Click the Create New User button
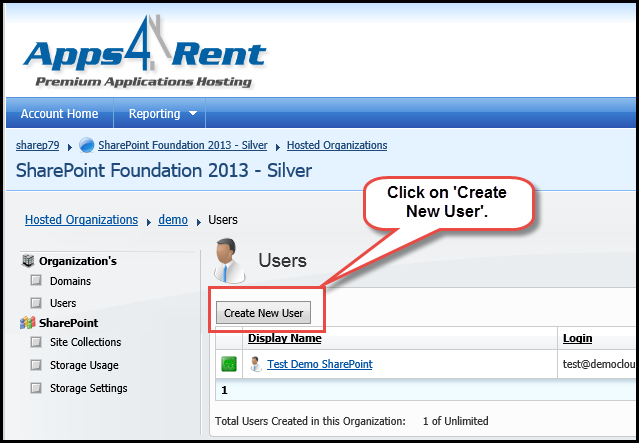The width and height of the screenshot is (639, 443). click(263, 313)
